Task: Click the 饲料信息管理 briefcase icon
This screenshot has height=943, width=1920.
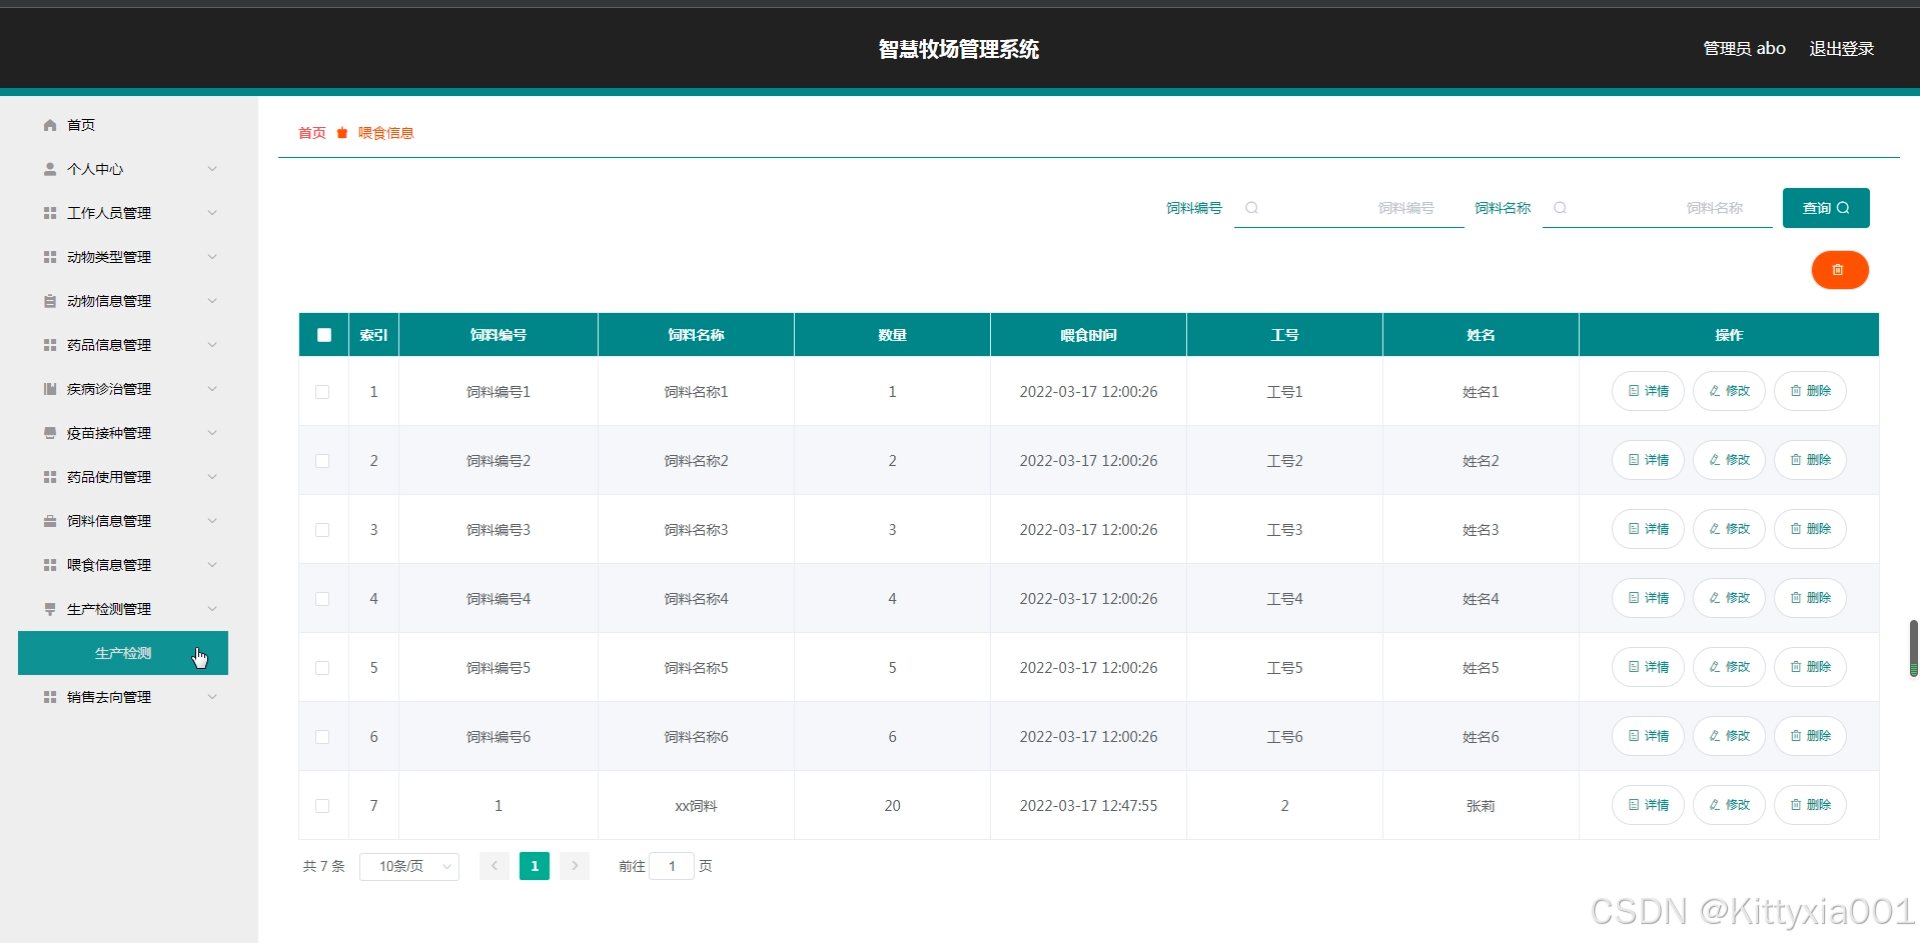Action: point(50,521)
